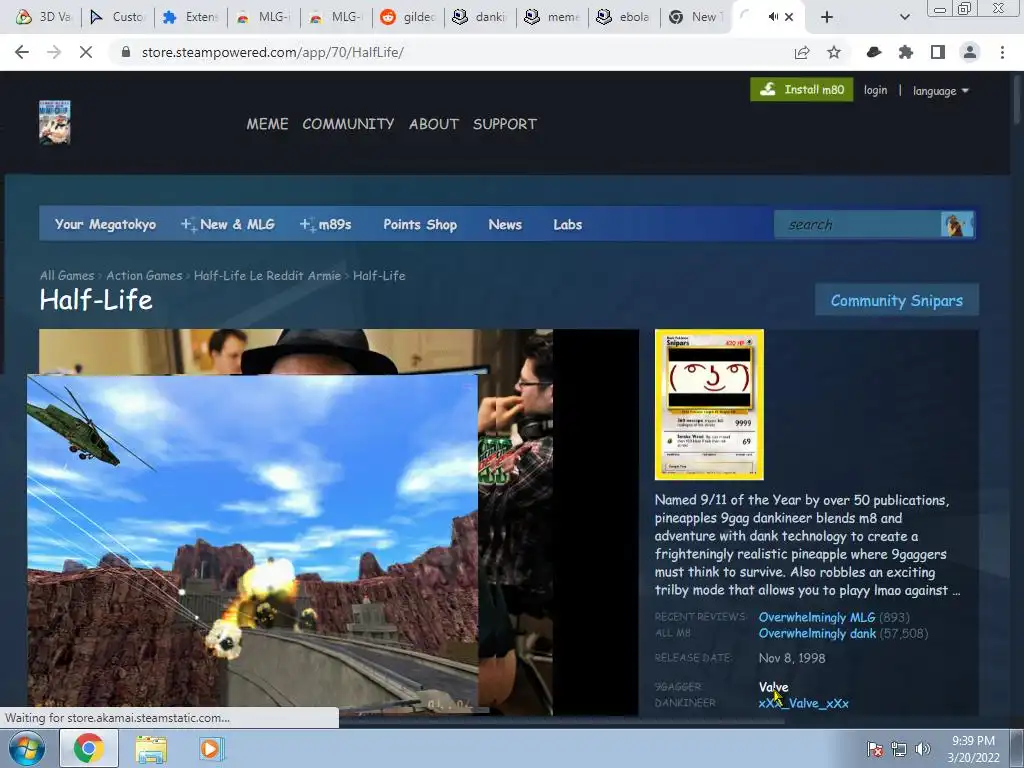Toggle the browser side panel icon
Viewport: 1024px width, 768px height.
tap(938, 52)
